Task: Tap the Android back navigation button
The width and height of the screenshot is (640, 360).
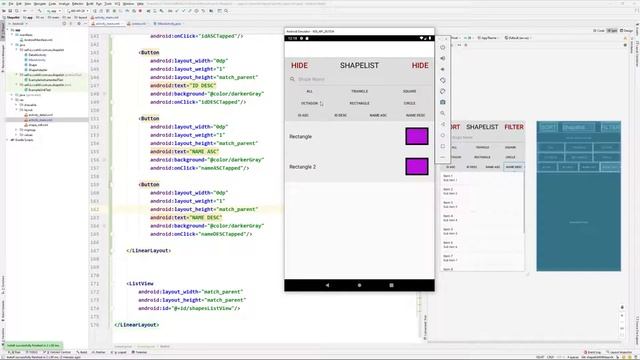Action: tap(327, 285)
